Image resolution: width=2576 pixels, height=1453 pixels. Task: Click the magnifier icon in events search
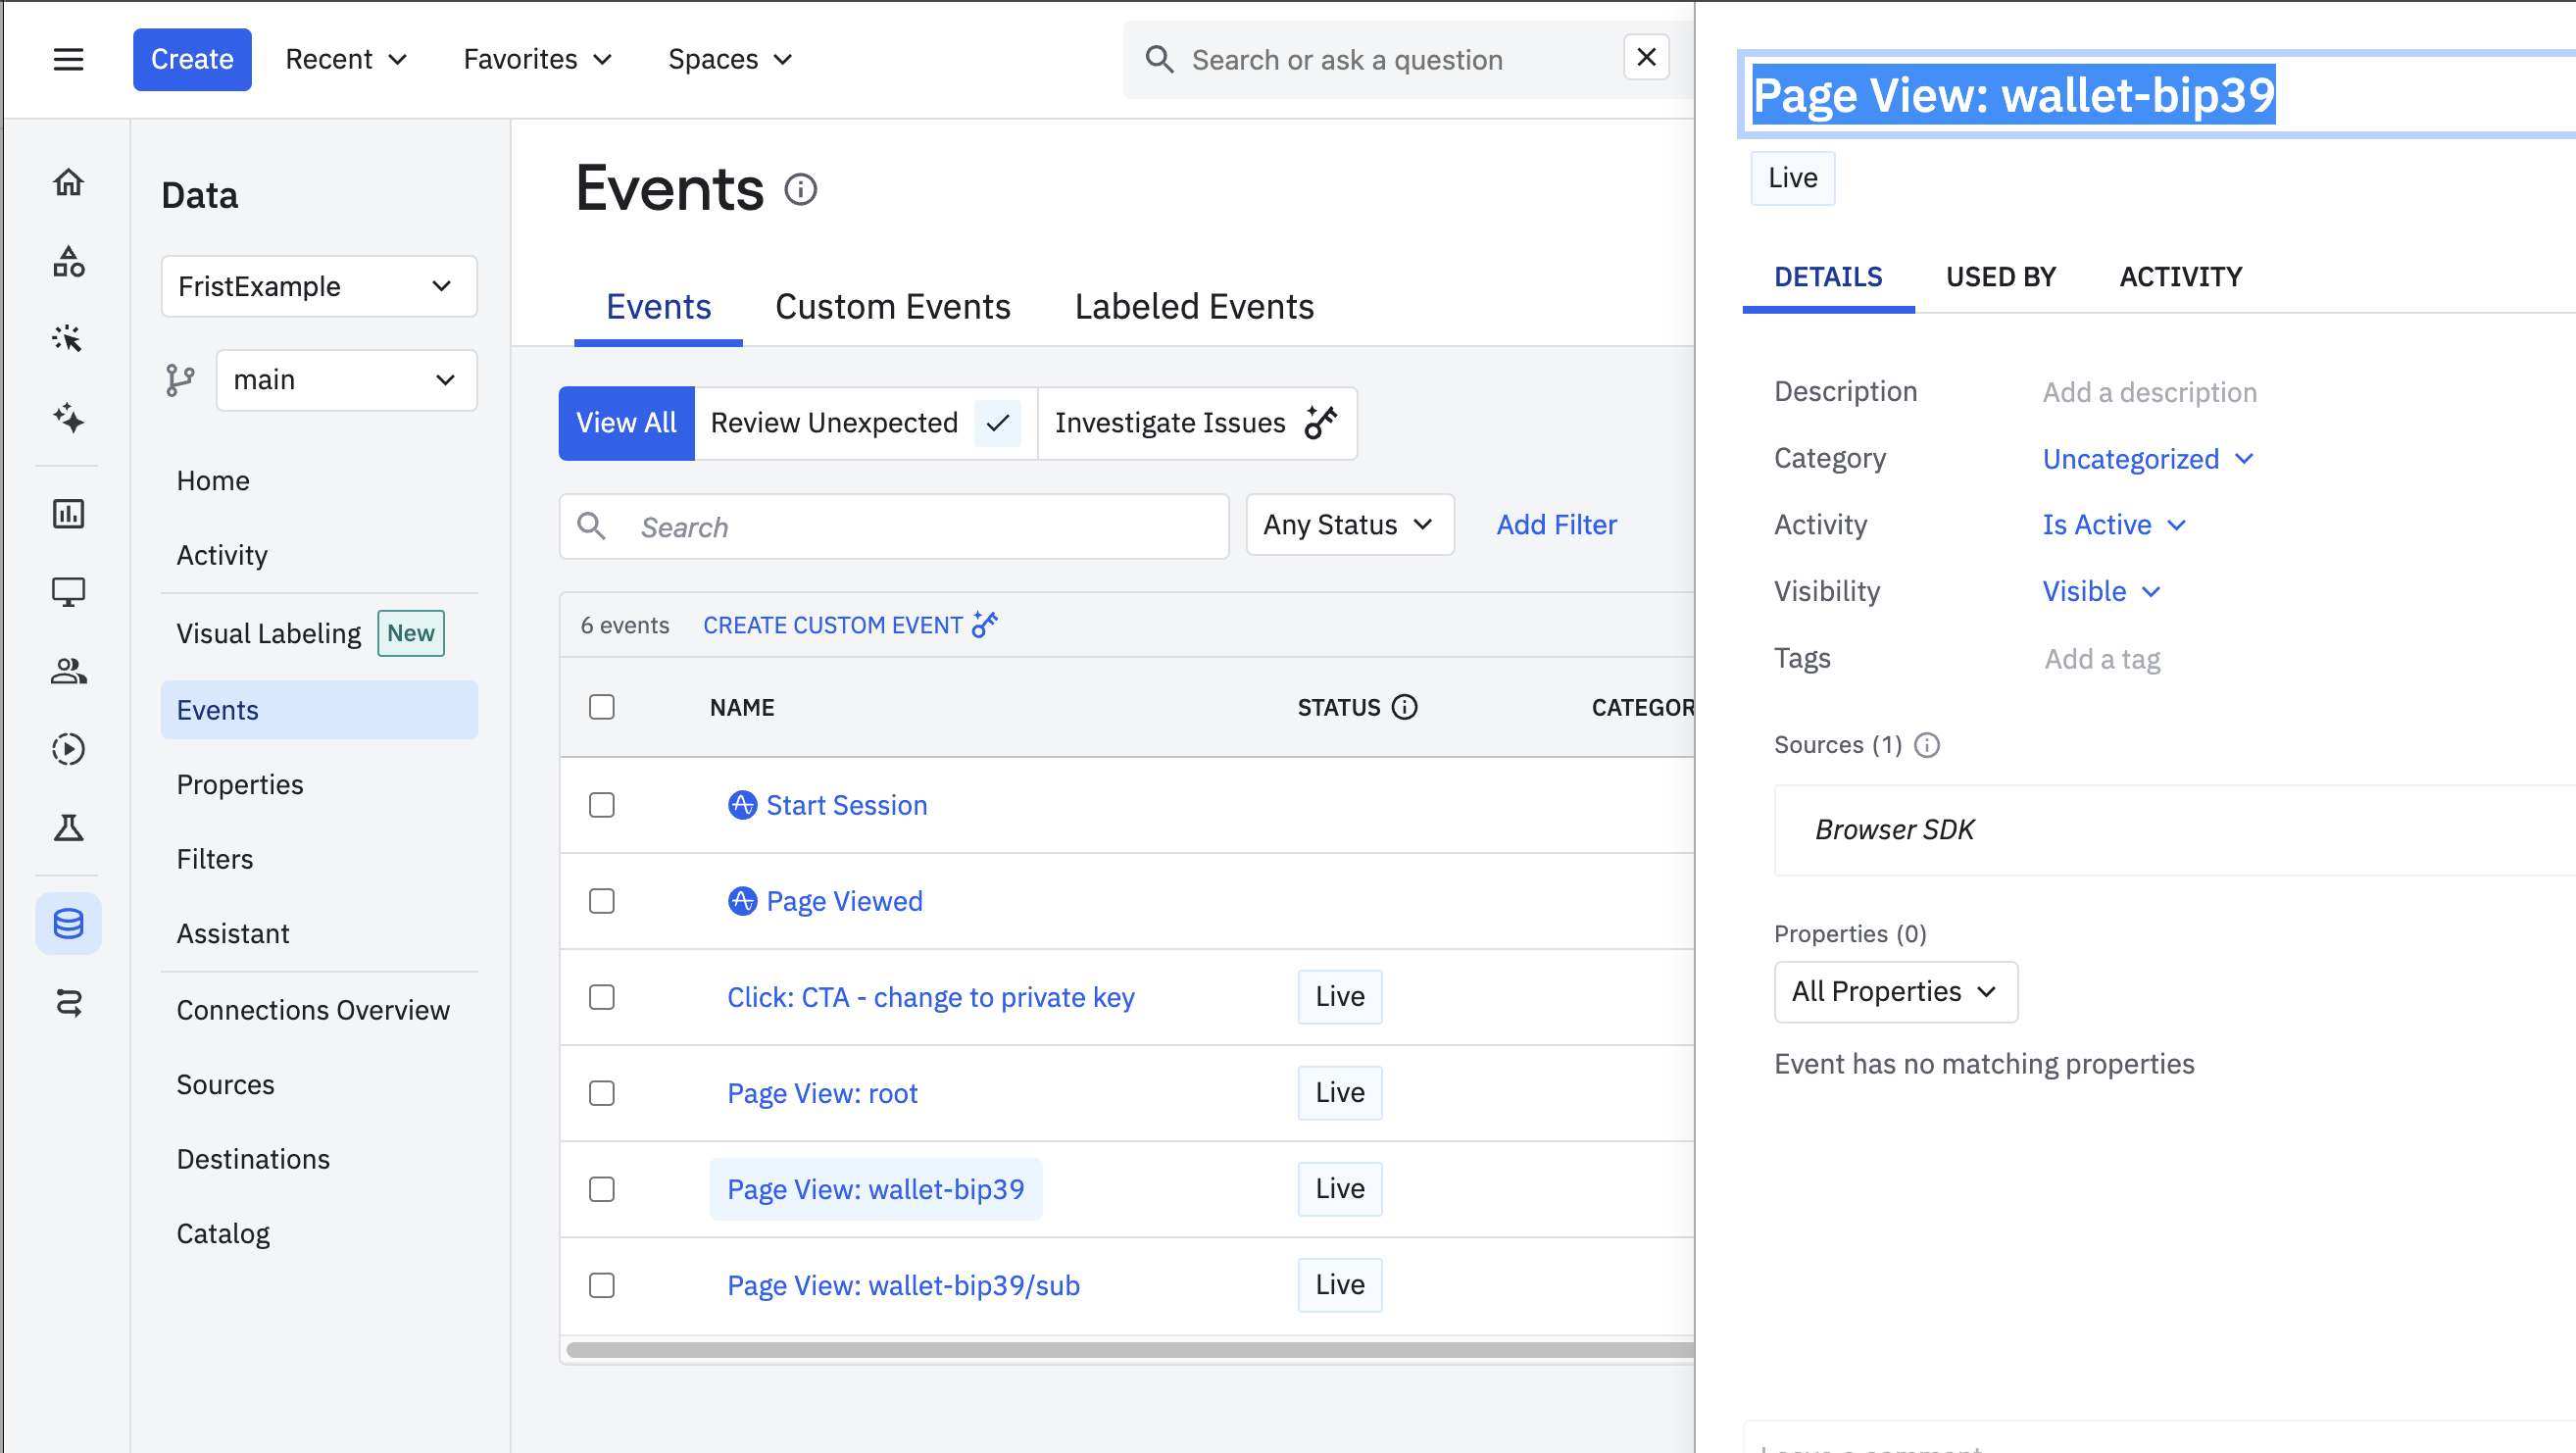point(592,526)
